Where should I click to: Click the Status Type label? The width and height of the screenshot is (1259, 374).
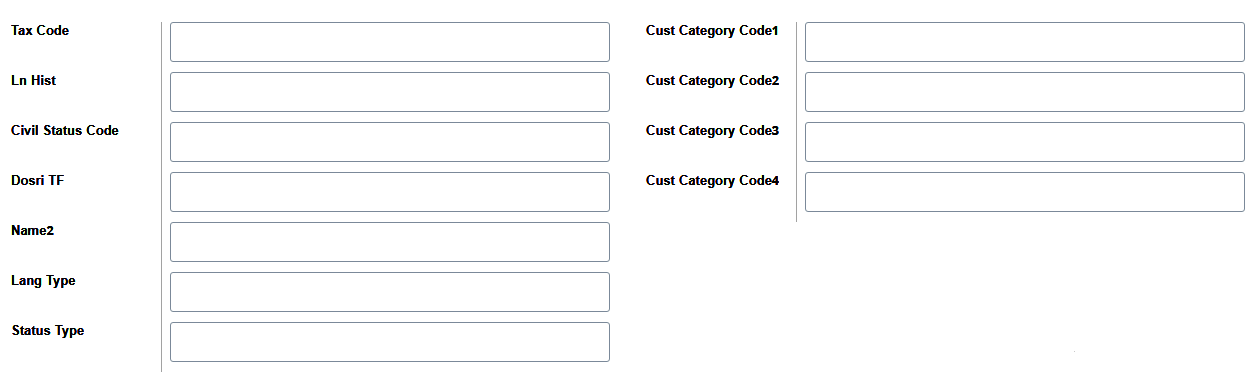(48, 331)
